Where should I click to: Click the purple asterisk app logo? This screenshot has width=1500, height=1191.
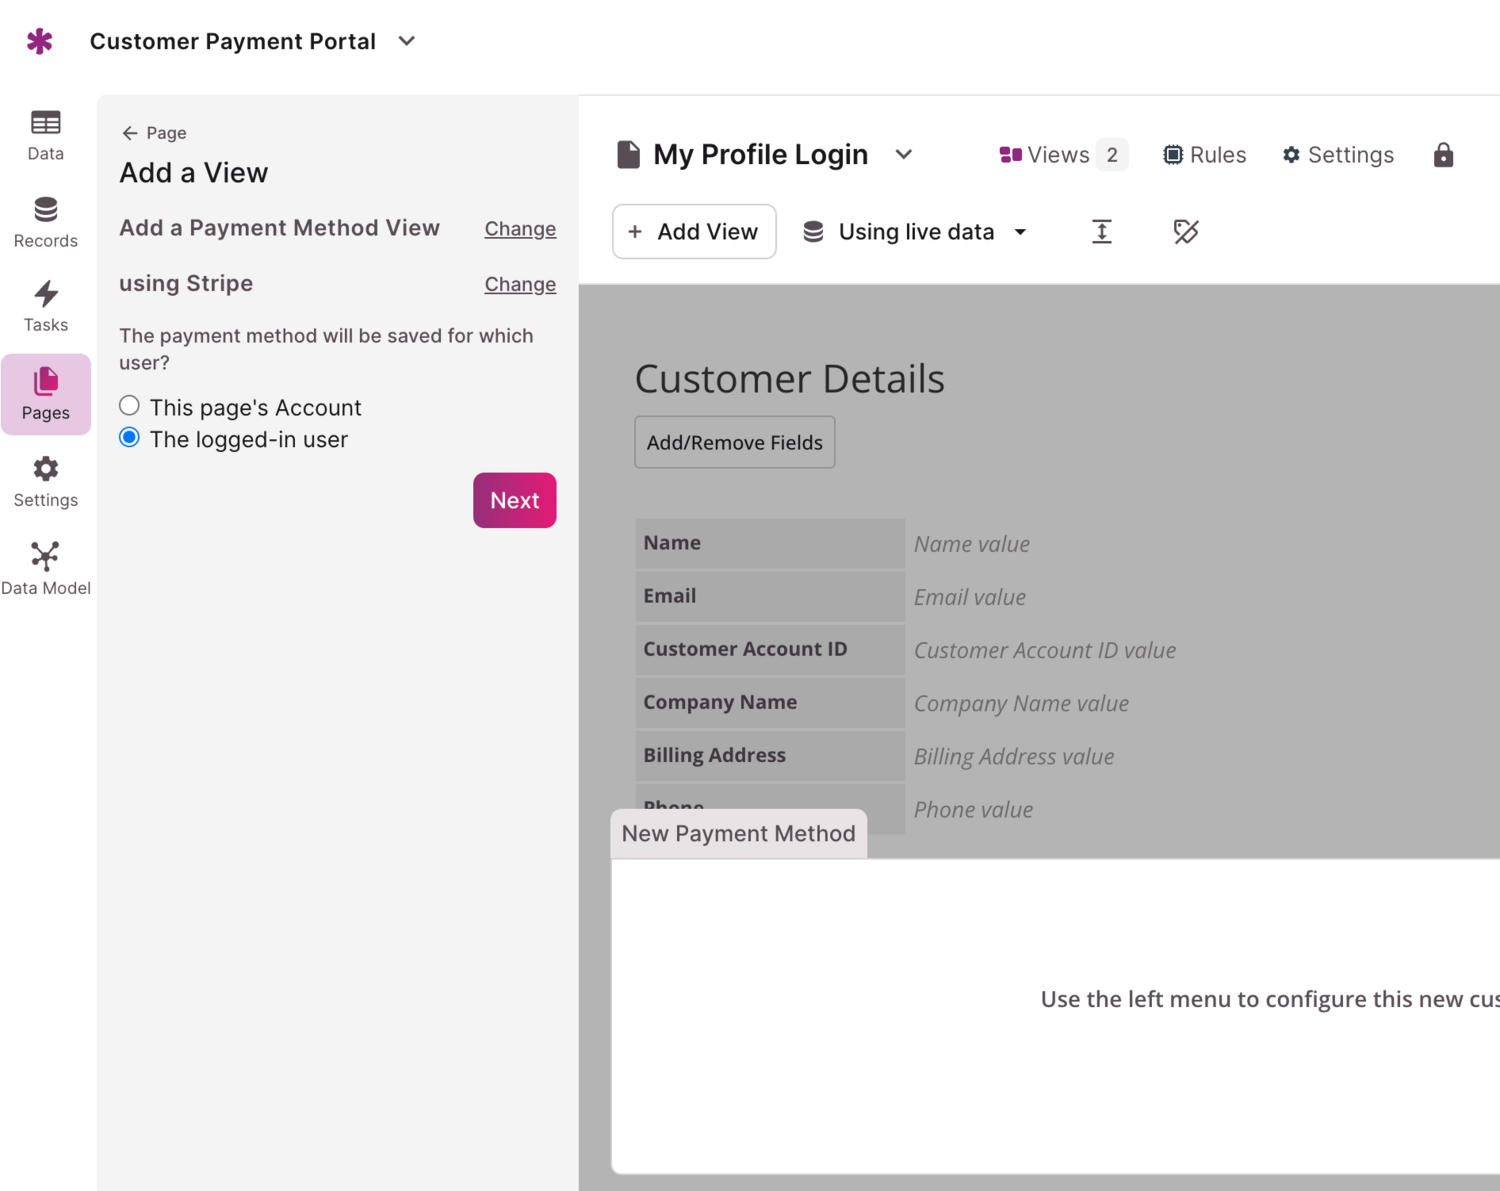point(39,41)
